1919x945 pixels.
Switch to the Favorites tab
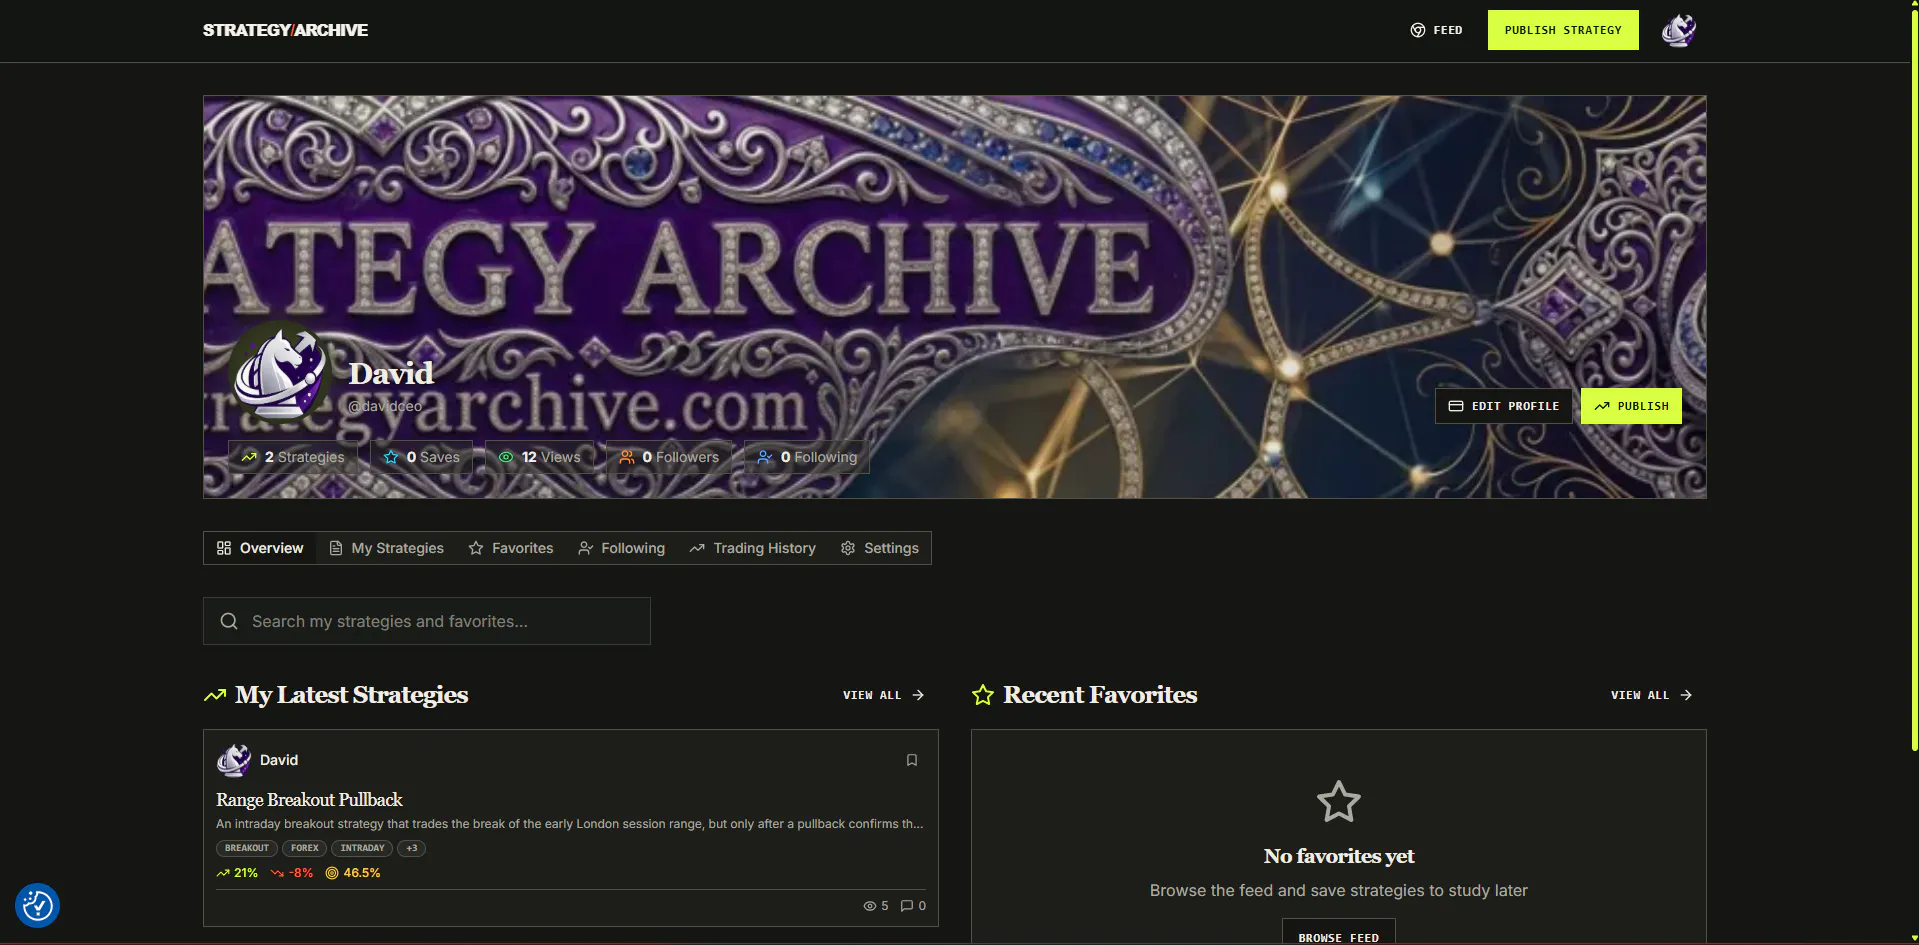[511, 548]
